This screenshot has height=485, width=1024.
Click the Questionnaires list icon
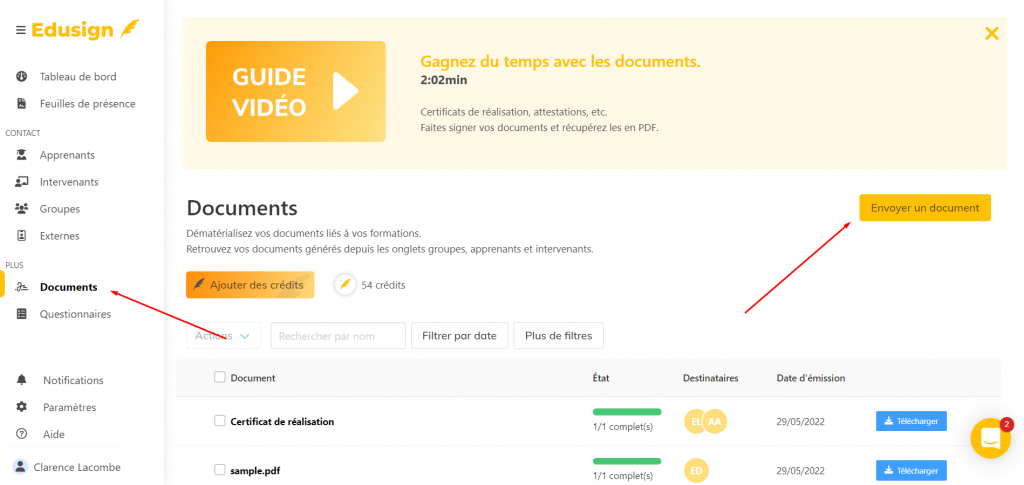[22, 314]
